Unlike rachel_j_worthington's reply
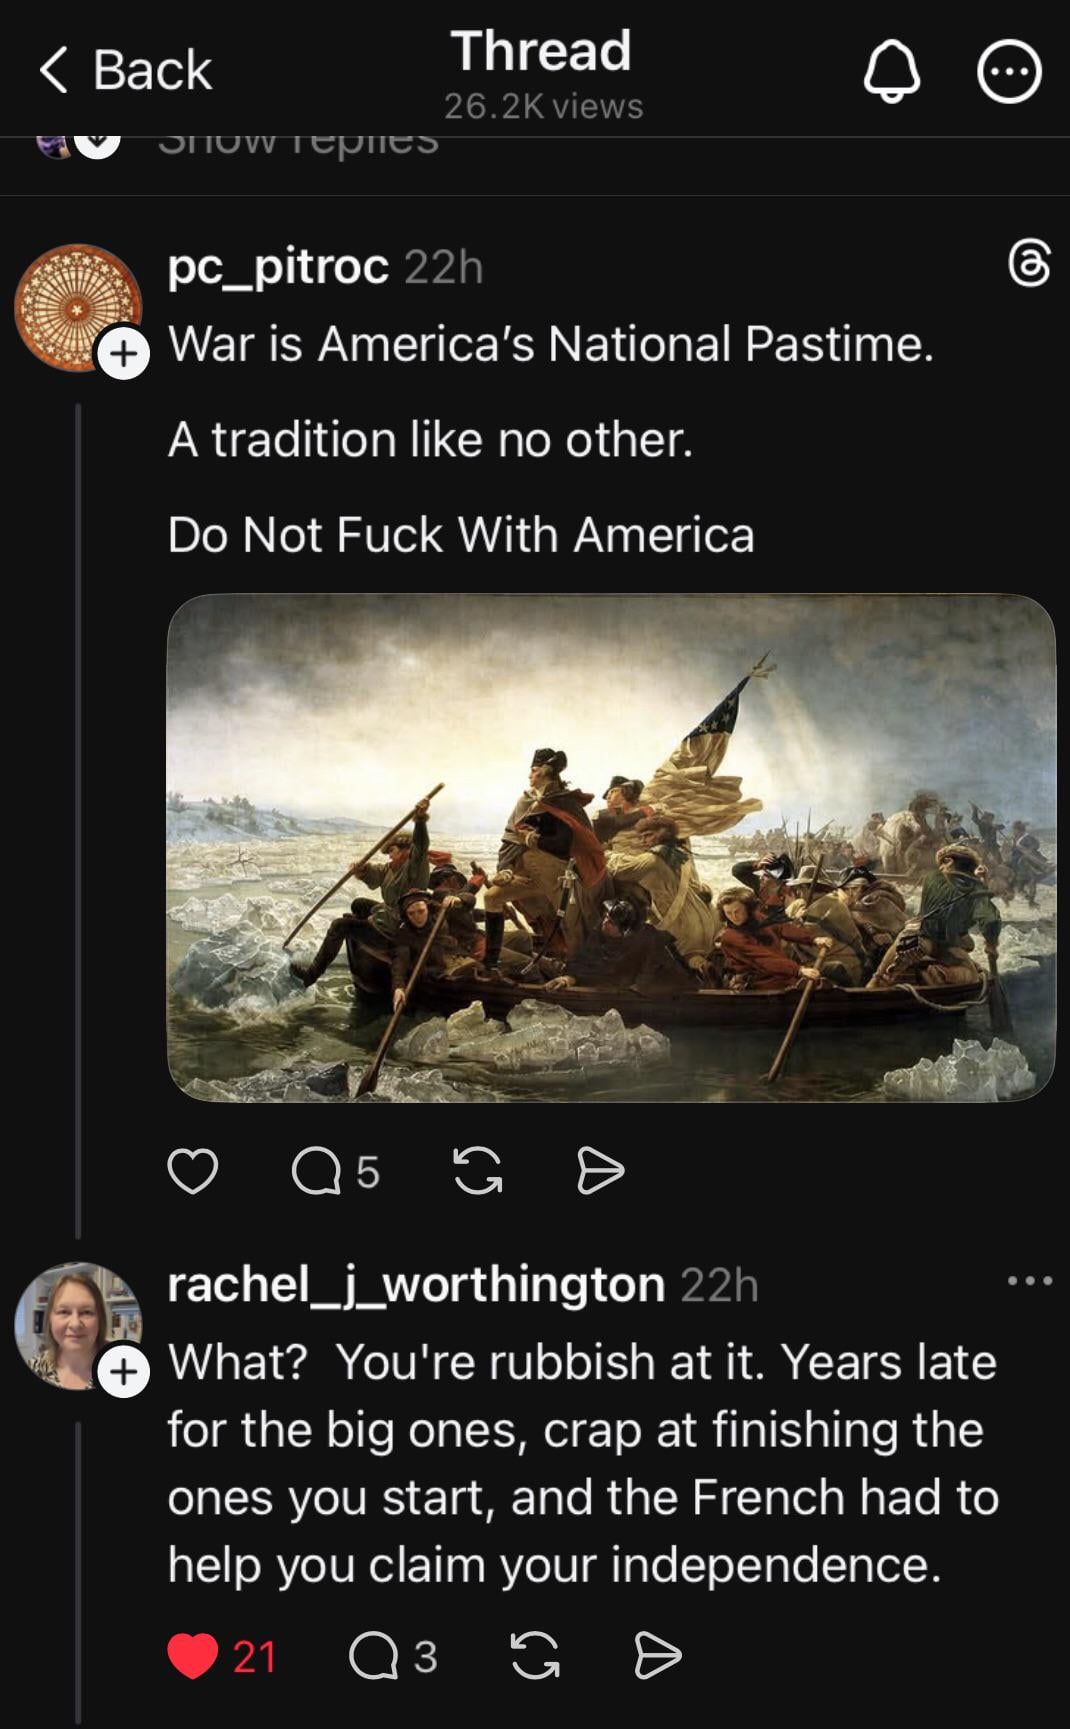The width and height of the screenshot is (1070, 1729). pyautogui.click(x=193, y=1656)
